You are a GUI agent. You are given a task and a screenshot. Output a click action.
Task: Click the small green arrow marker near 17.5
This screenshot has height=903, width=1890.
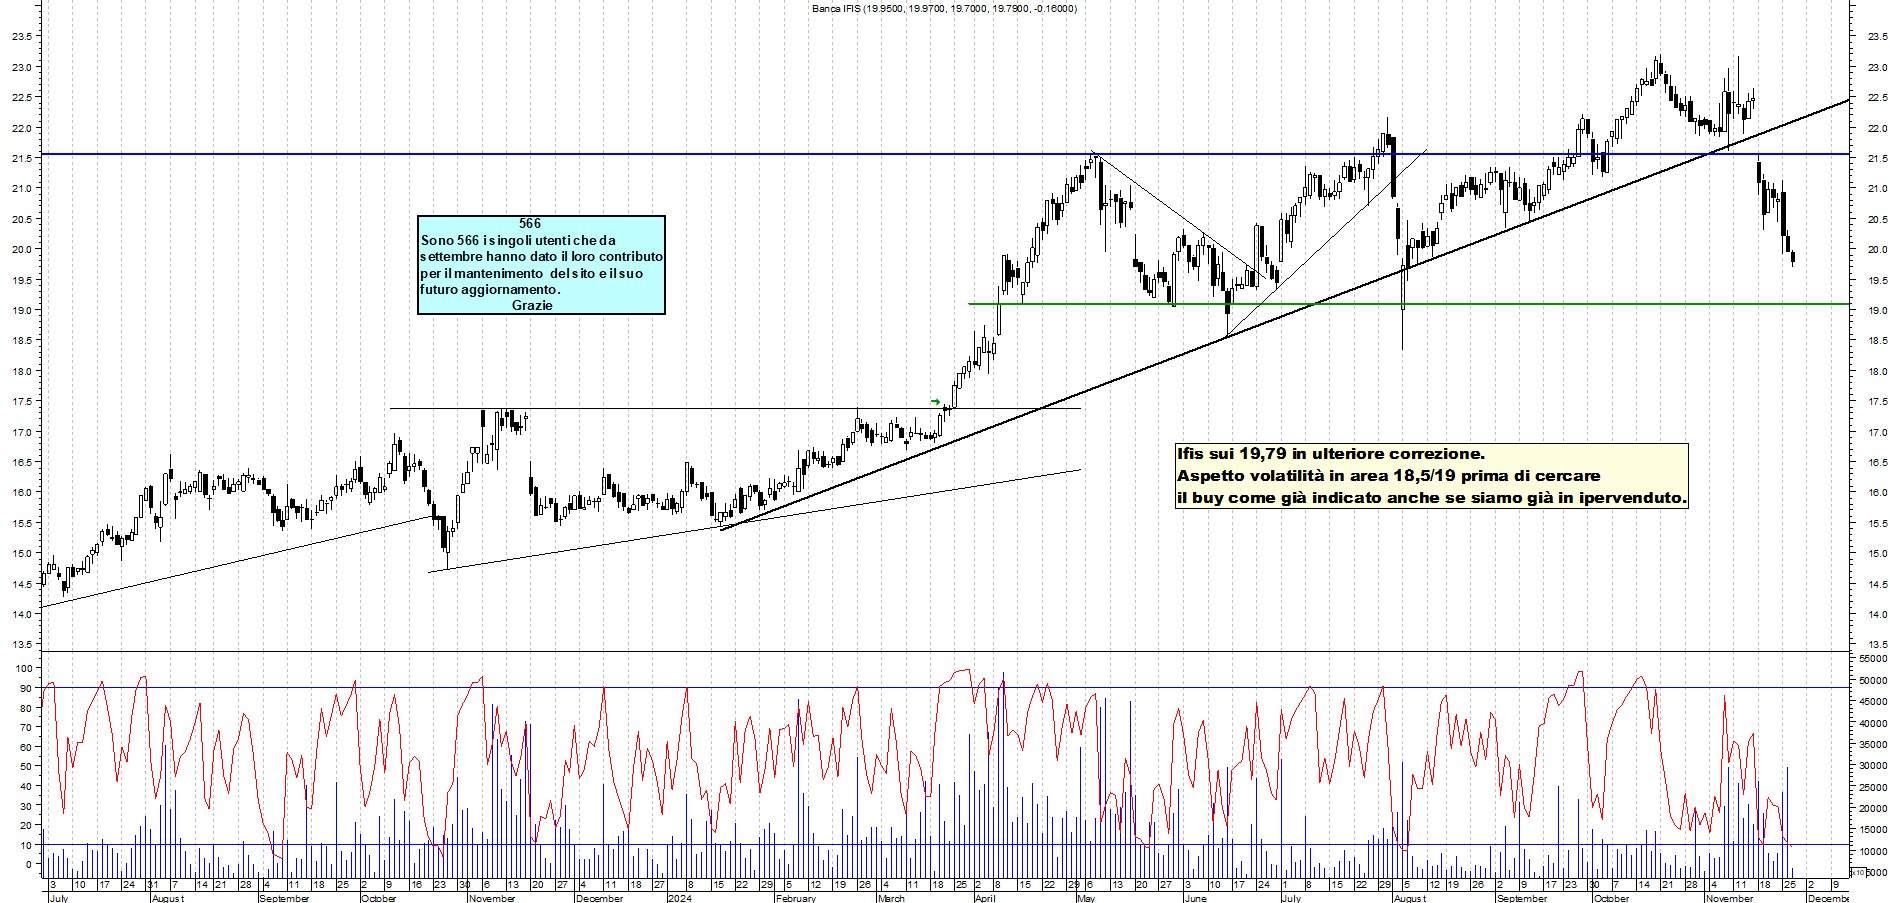935,402
